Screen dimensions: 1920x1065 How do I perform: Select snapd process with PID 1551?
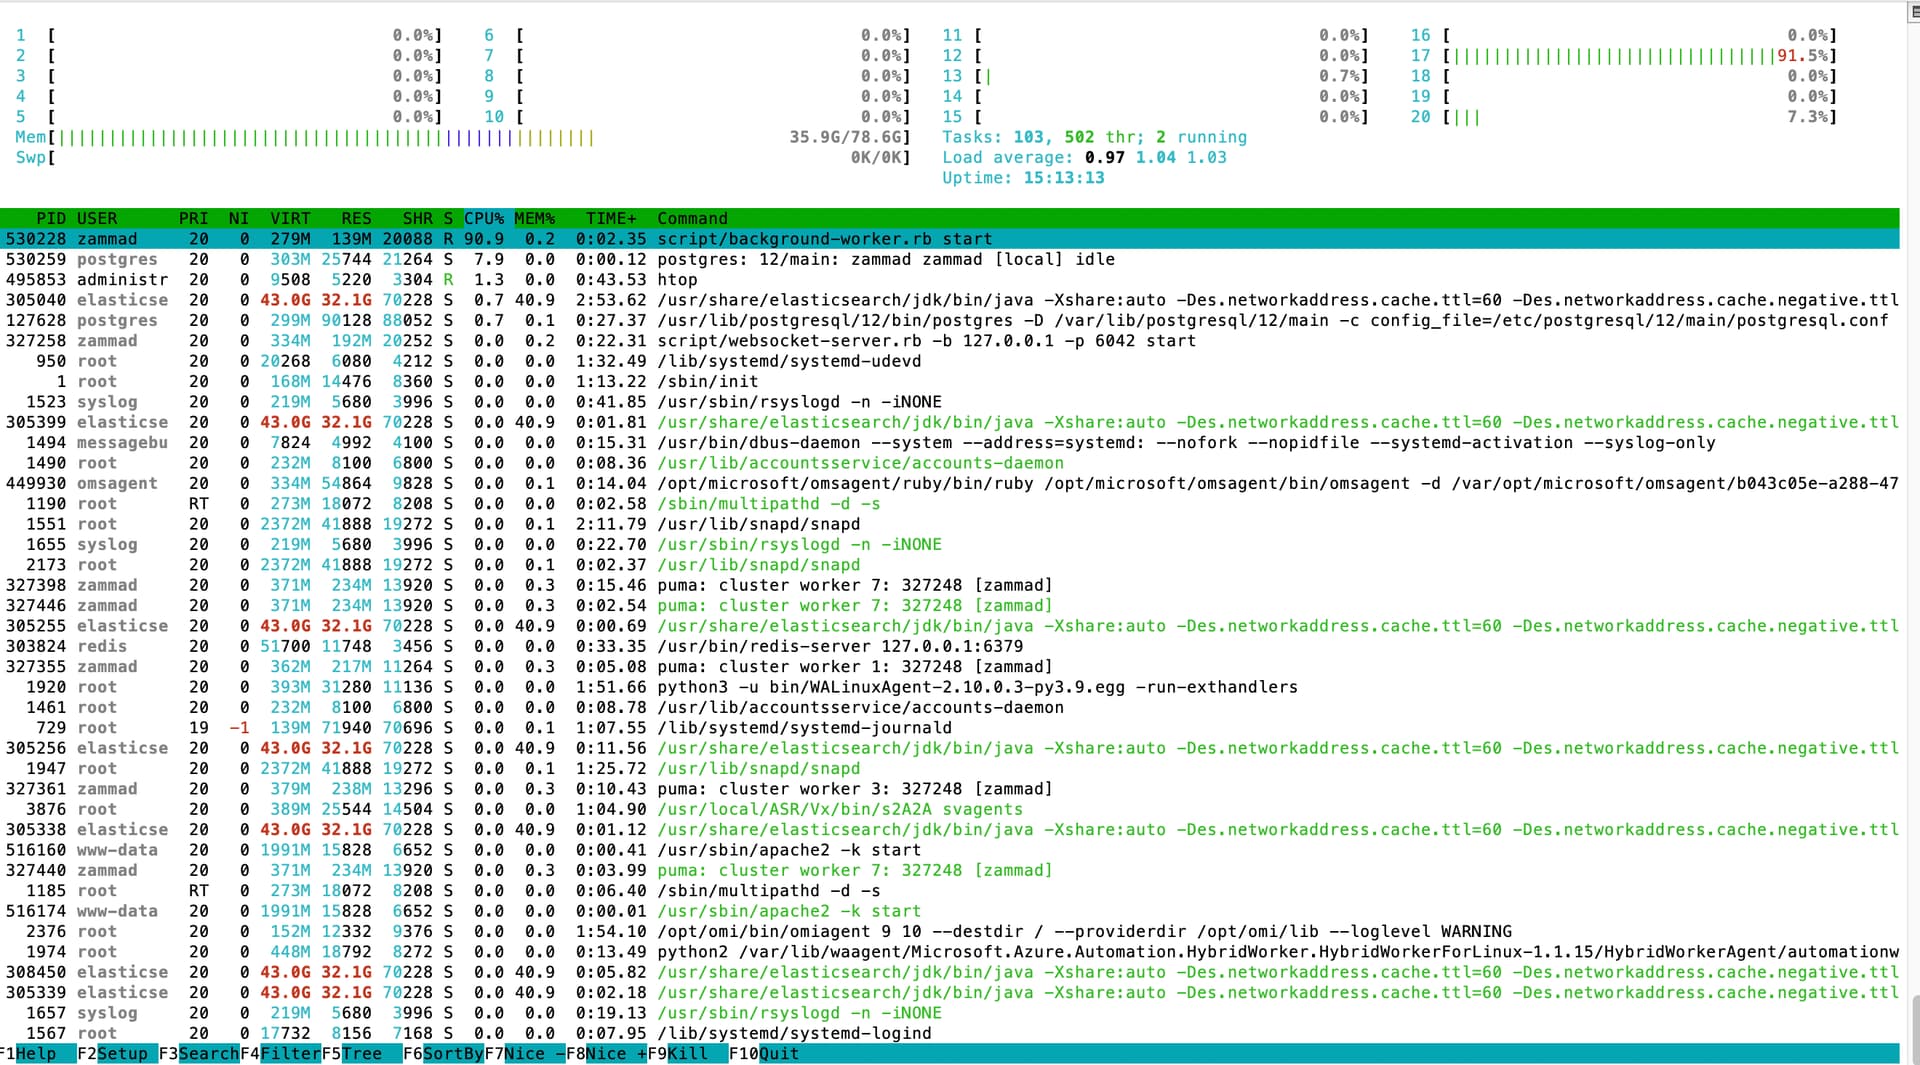click(950, 524)
